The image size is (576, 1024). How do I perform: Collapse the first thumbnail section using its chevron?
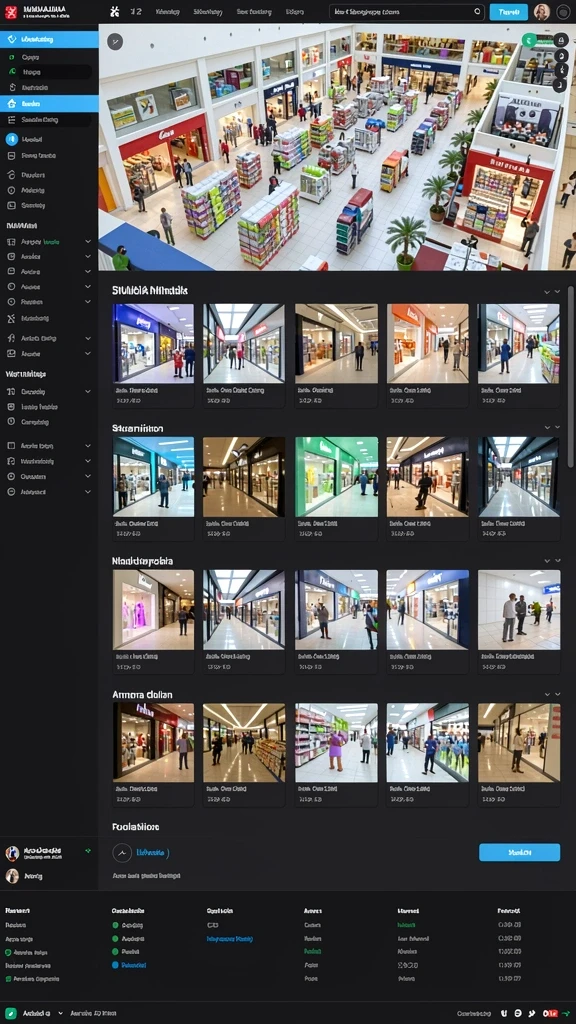point(547,291)
